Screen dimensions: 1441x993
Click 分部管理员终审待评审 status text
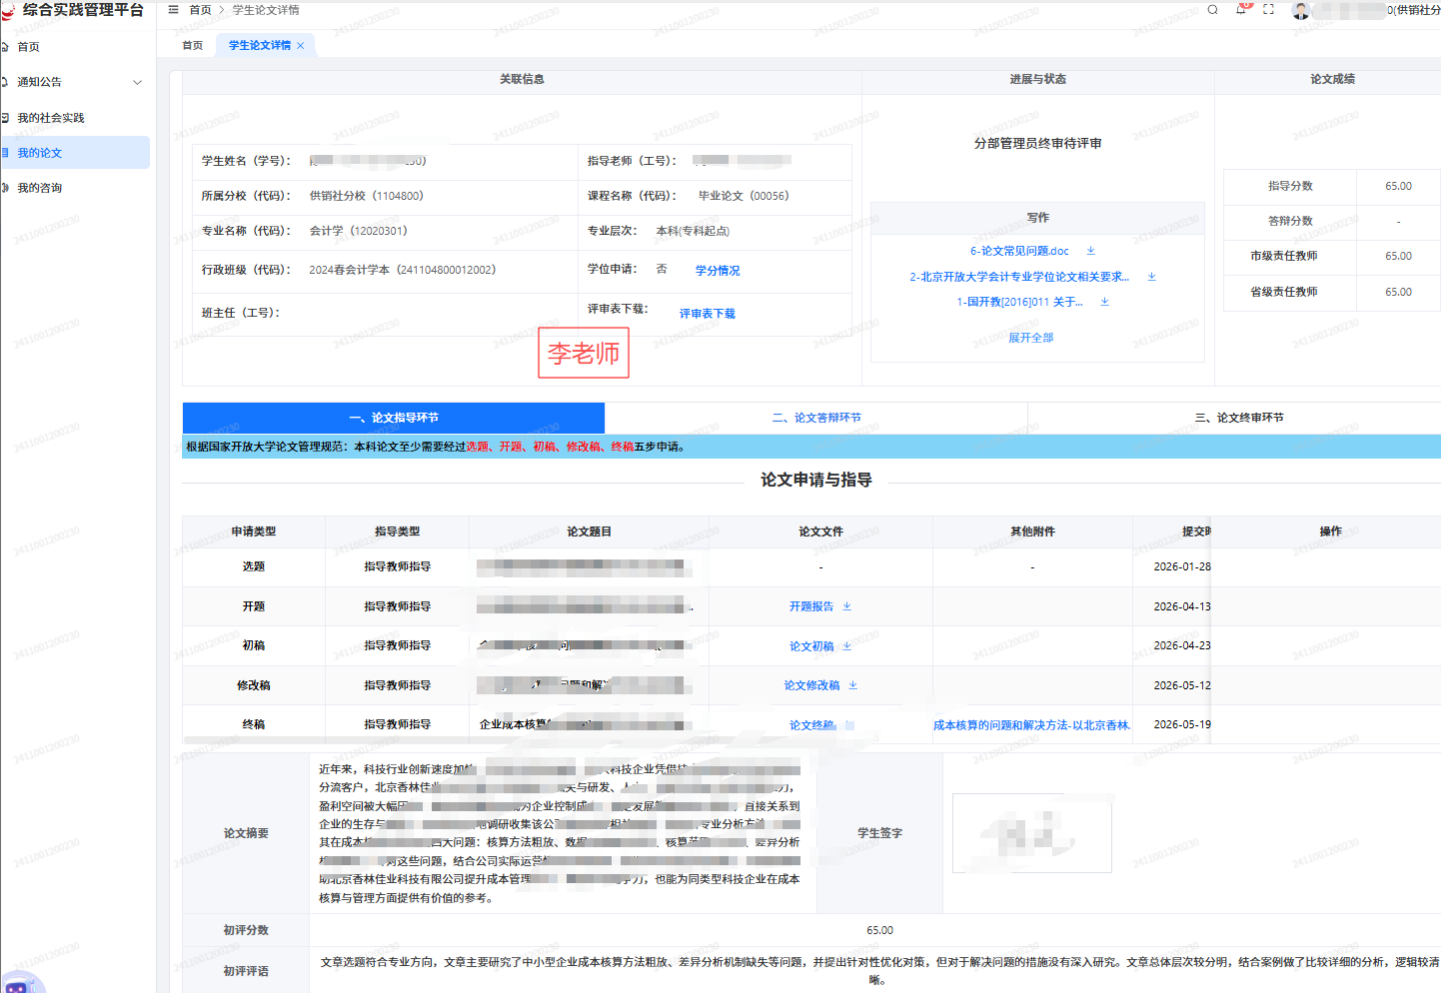(1038, 144)
